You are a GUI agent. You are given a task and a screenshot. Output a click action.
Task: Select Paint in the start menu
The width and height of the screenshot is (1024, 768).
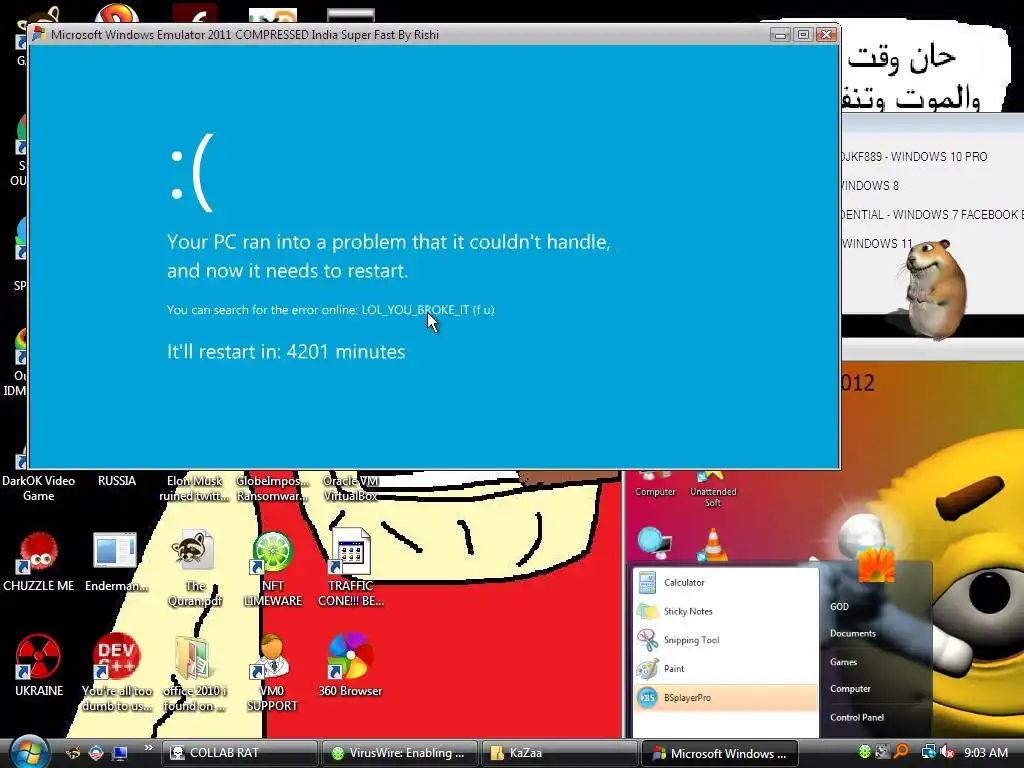click(726, 669)
